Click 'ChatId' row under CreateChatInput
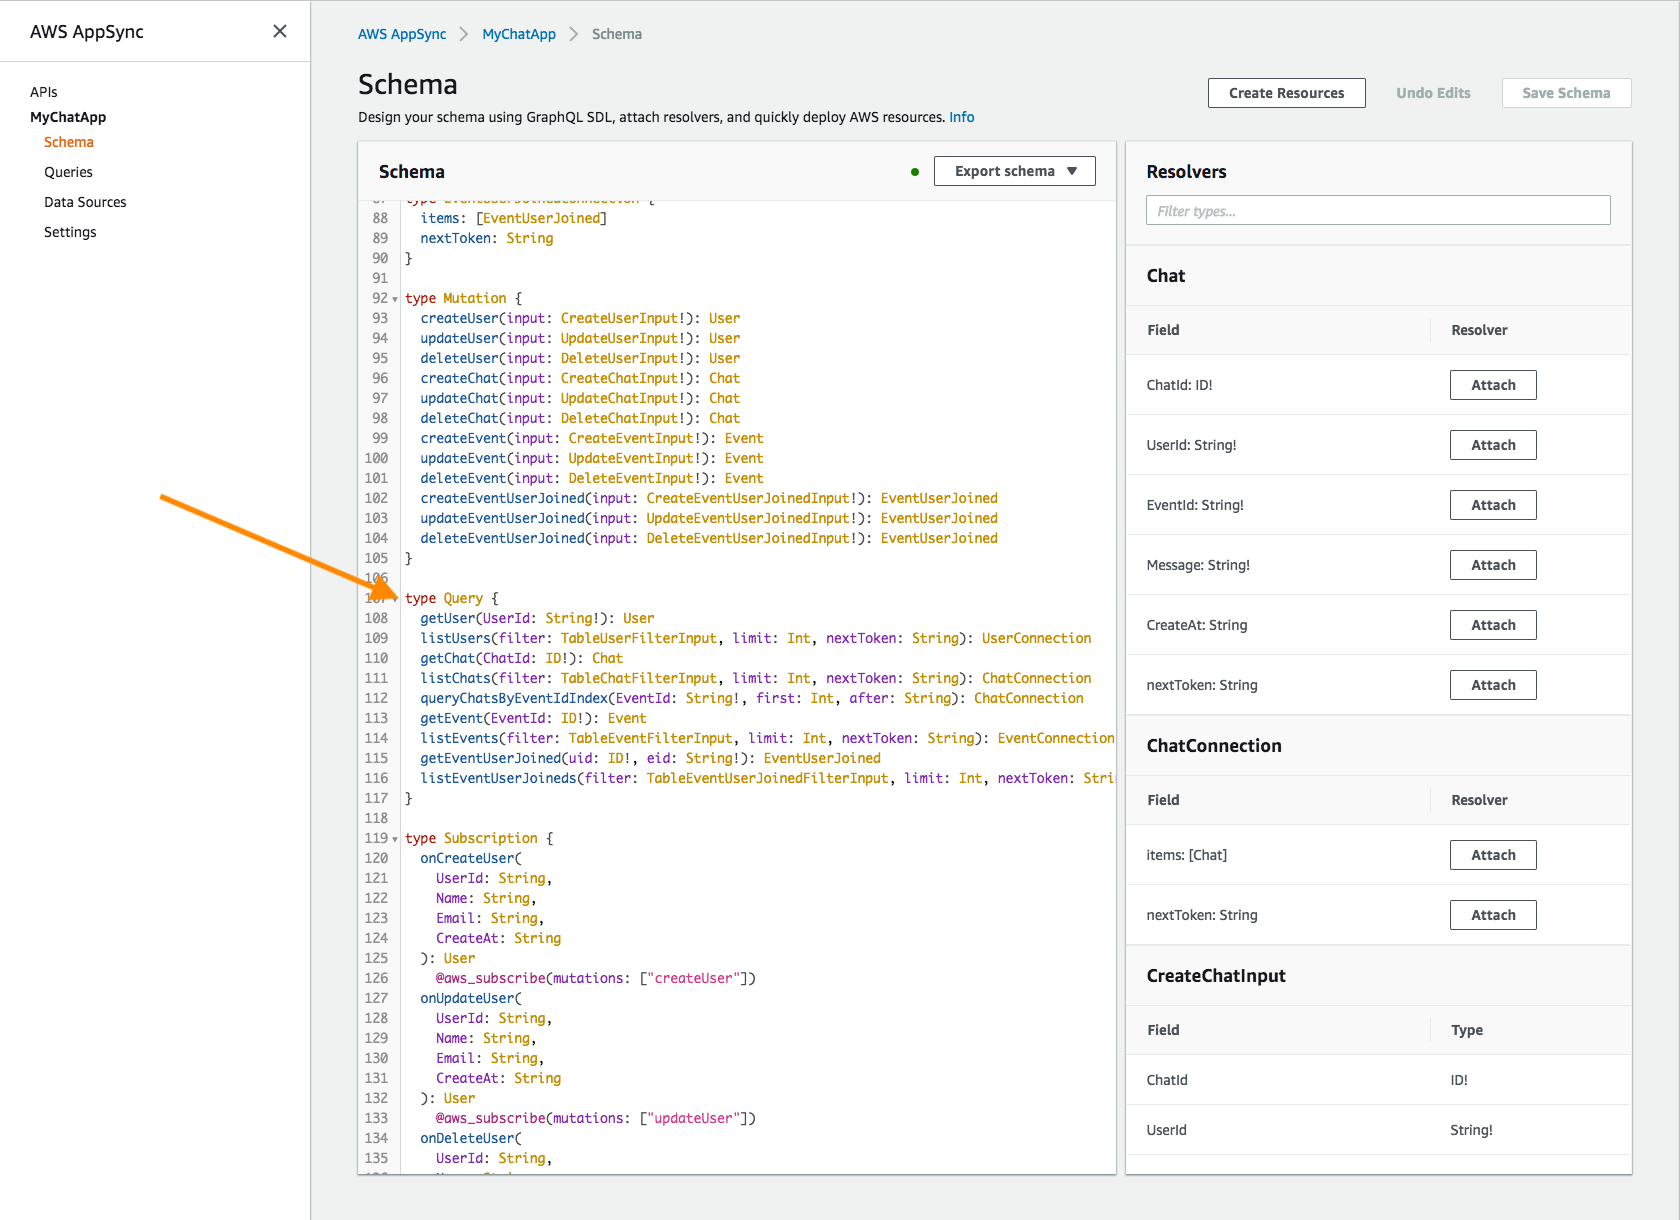 (1379, 1080)
